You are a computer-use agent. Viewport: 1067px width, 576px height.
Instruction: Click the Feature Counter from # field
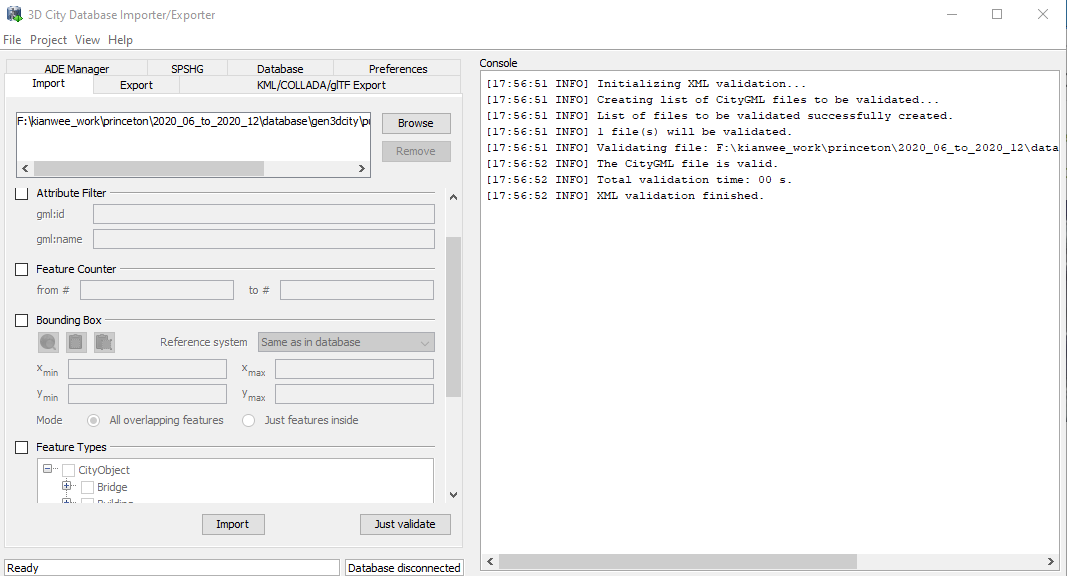157,290
